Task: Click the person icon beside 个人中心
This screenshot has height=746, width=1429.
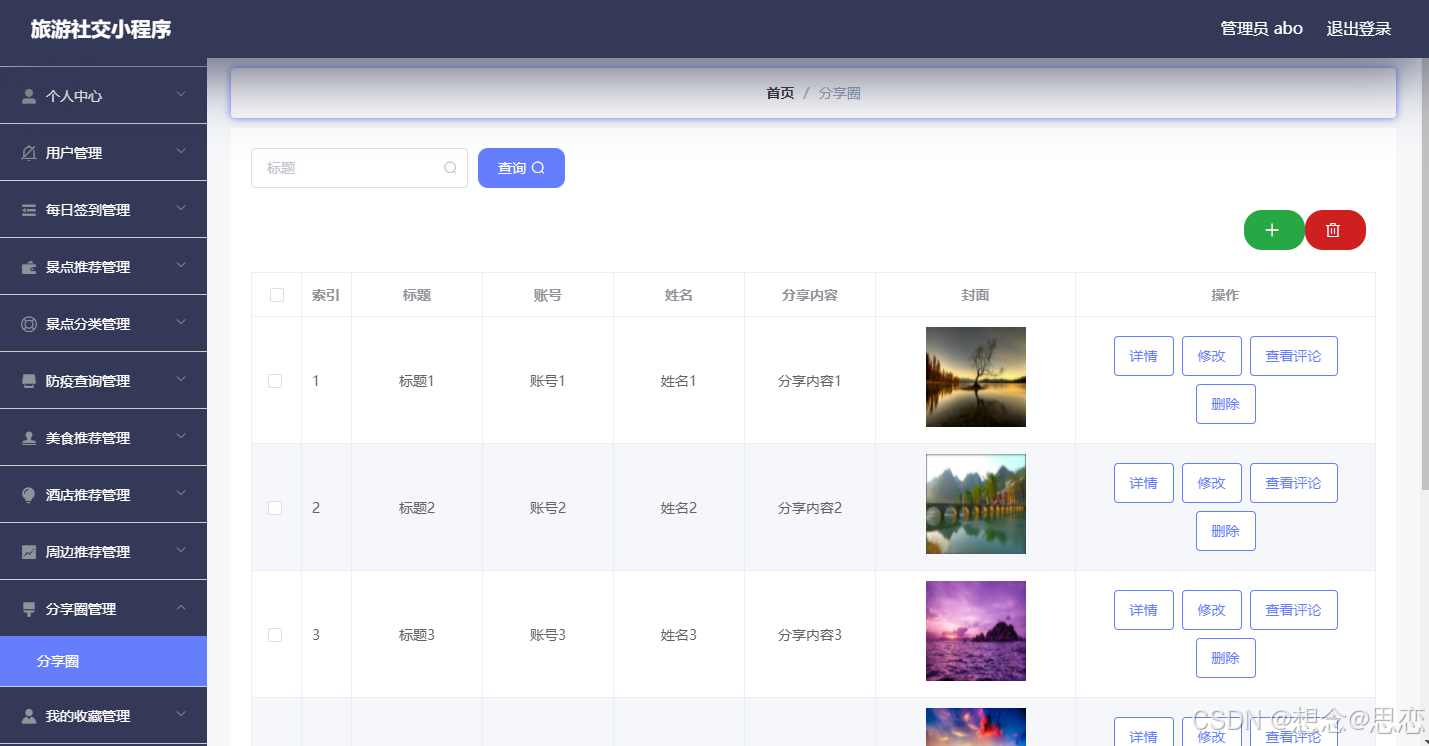Action: [x=29, y=96]
